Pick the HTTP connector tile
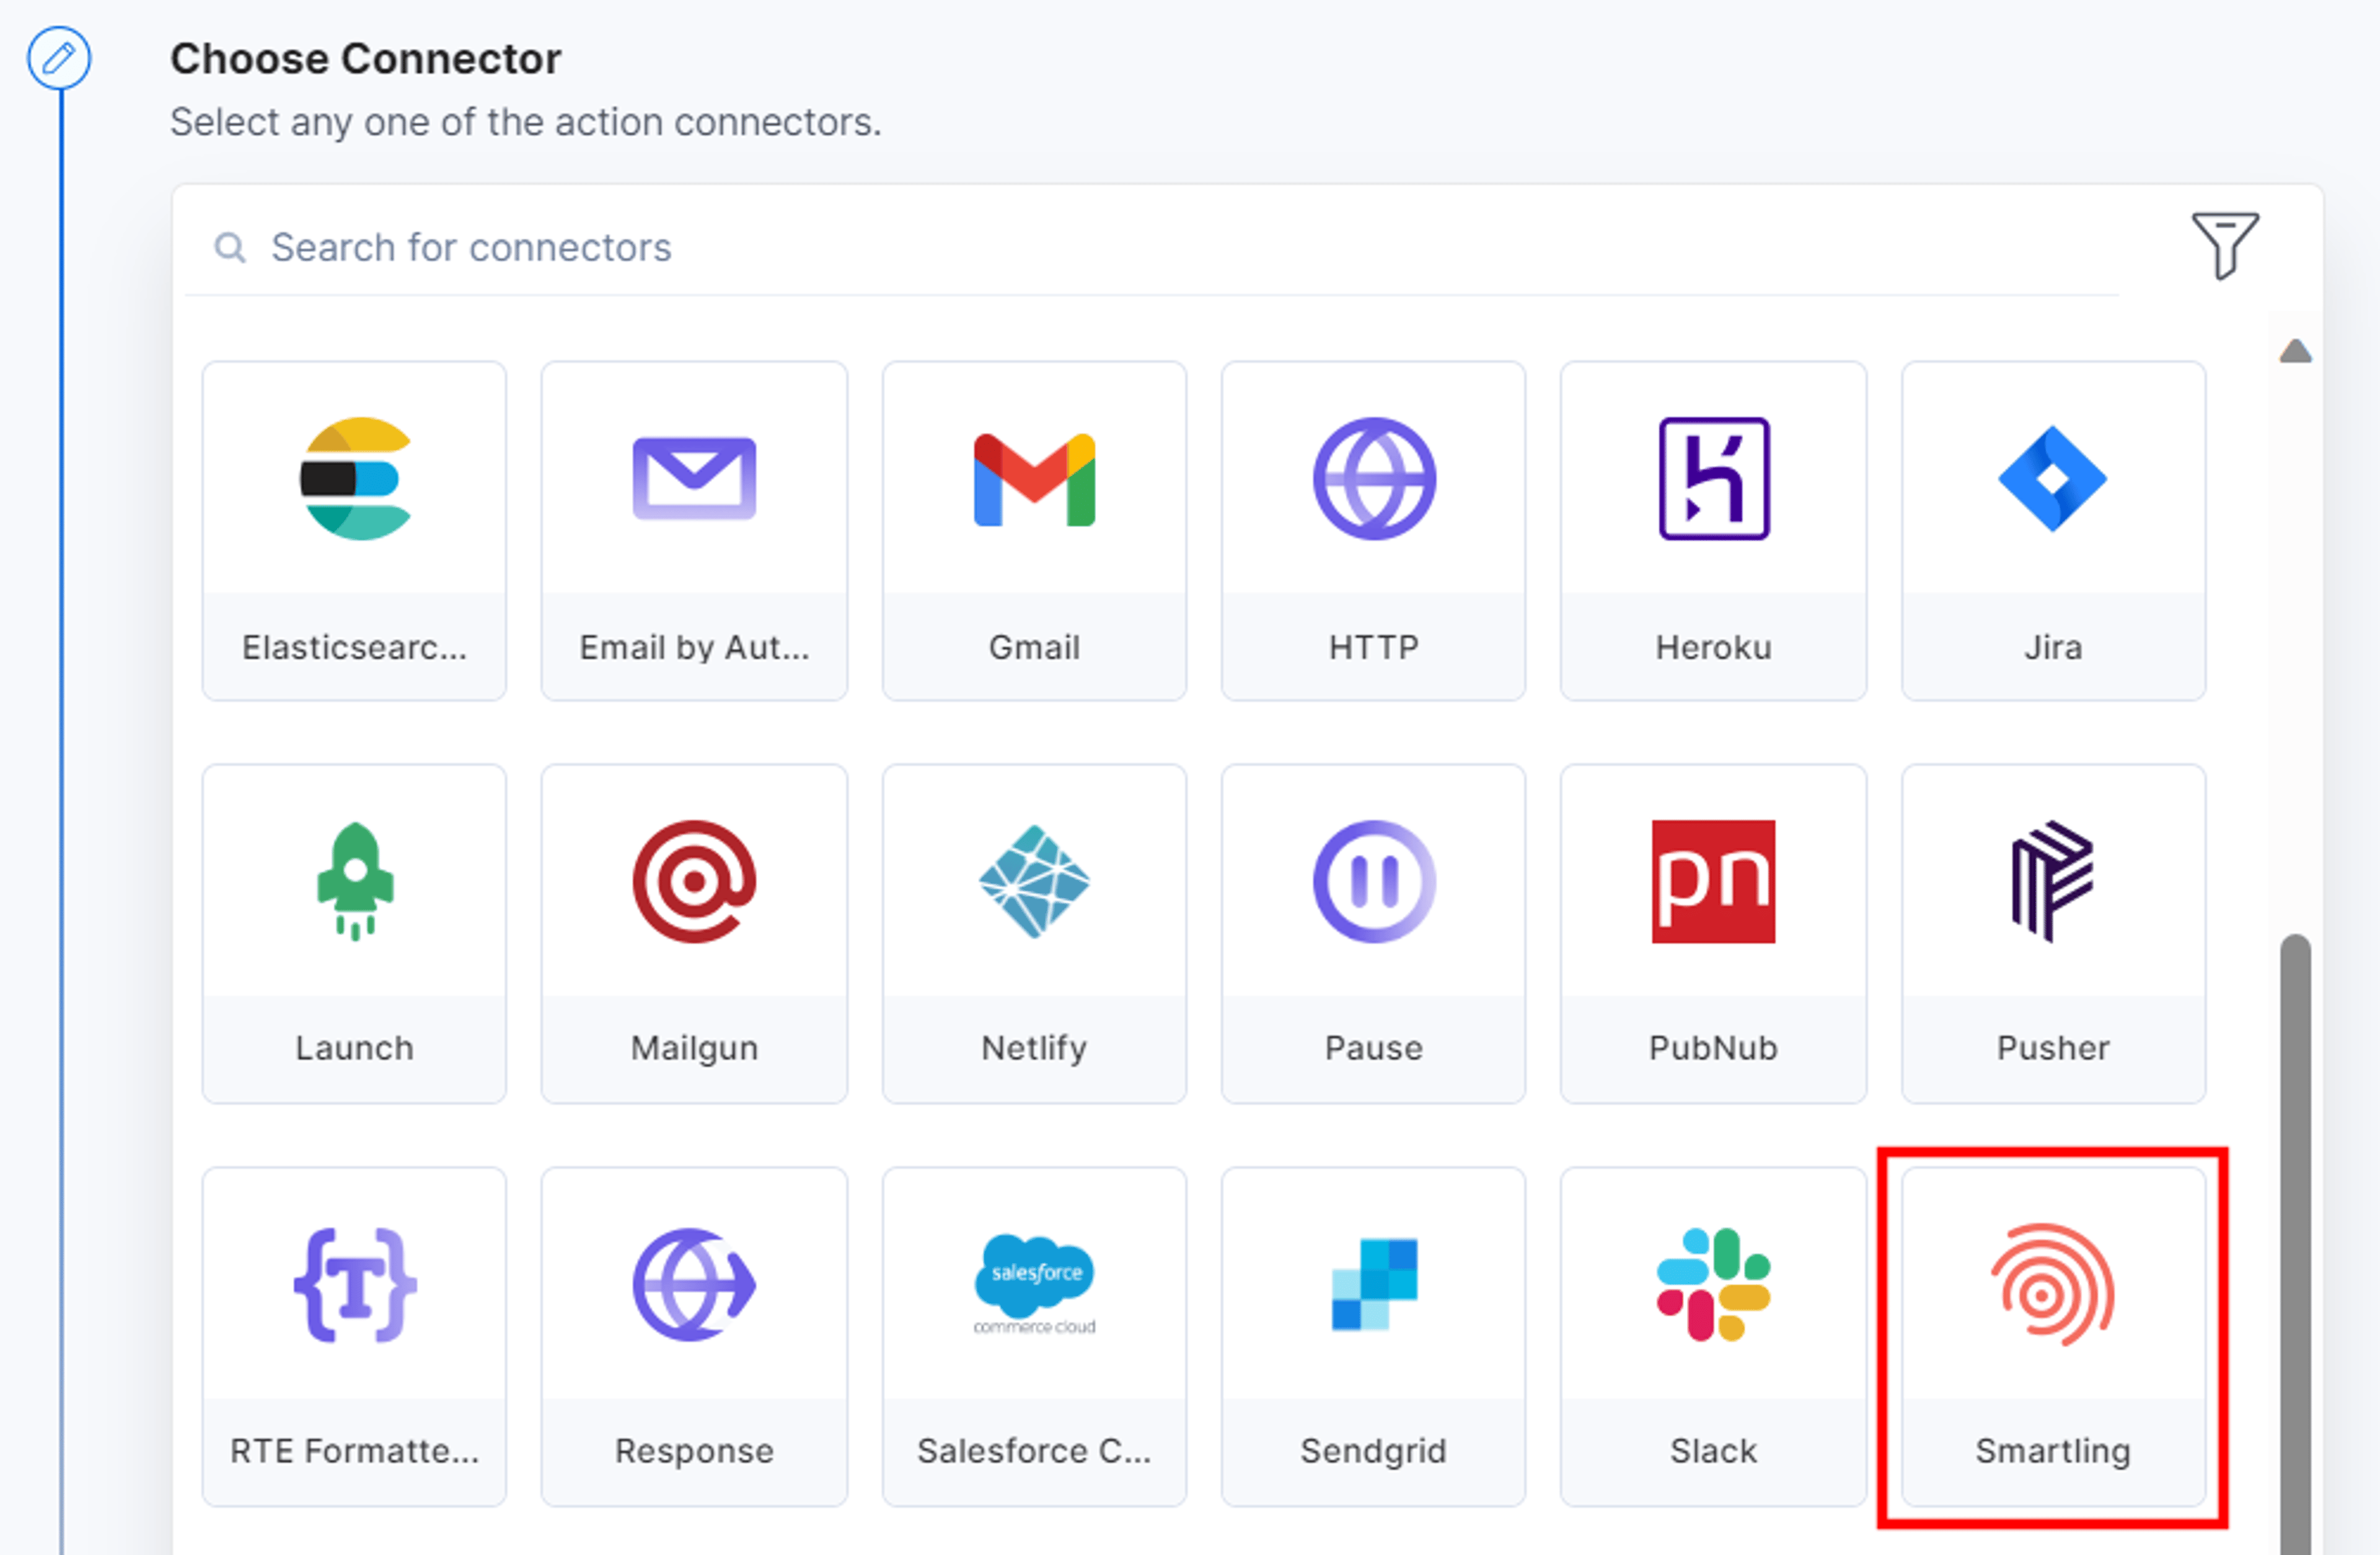 coord(1373,531)
